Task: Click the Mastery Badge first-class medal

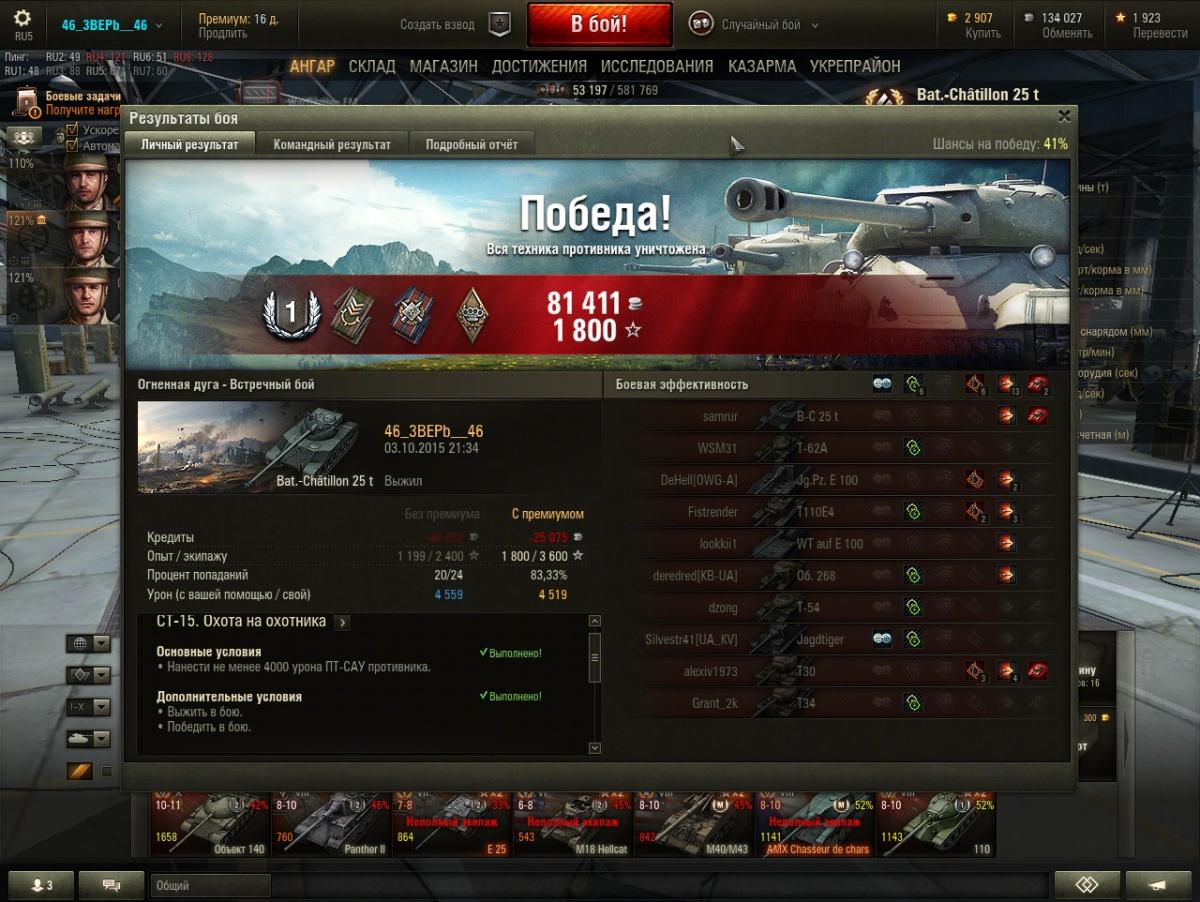Action: pos(291,313)
